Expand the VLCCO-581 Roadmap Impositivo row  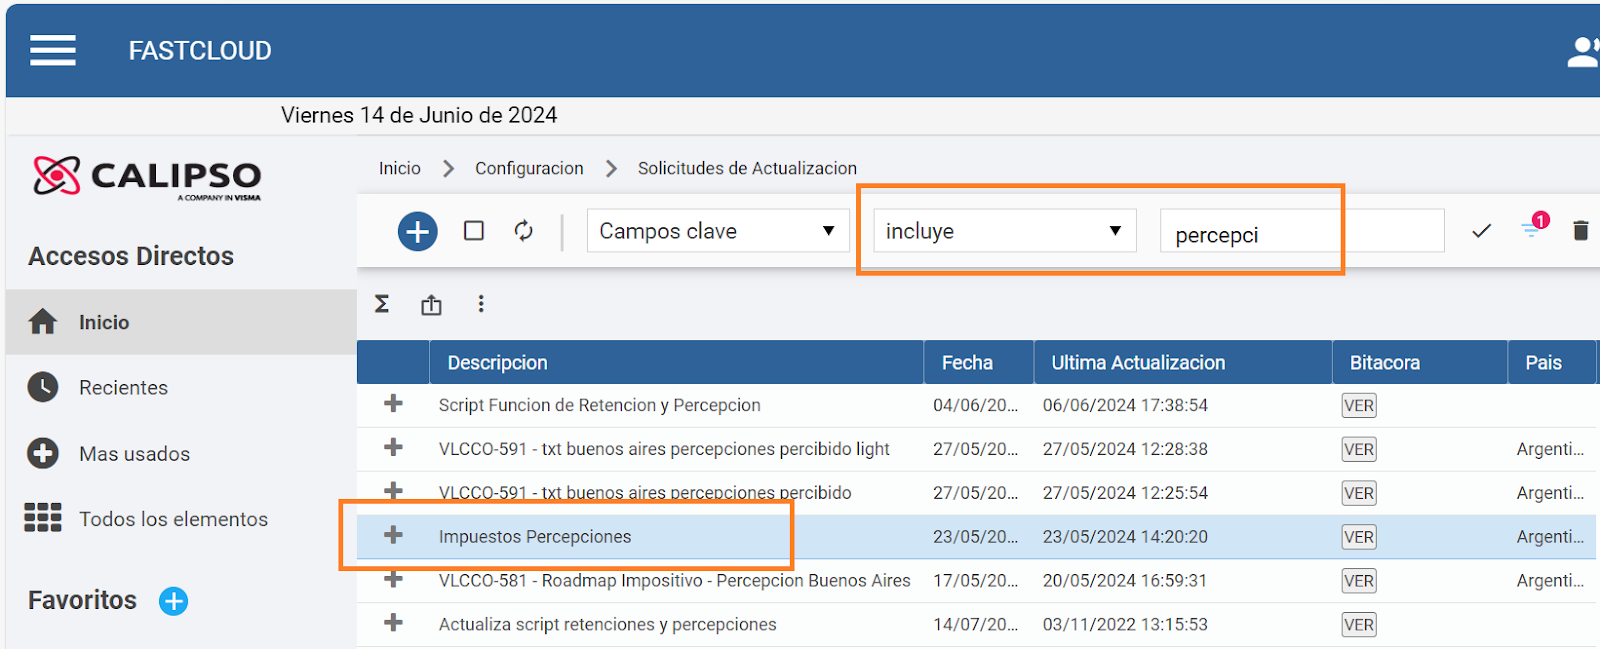tap(393, 580)
